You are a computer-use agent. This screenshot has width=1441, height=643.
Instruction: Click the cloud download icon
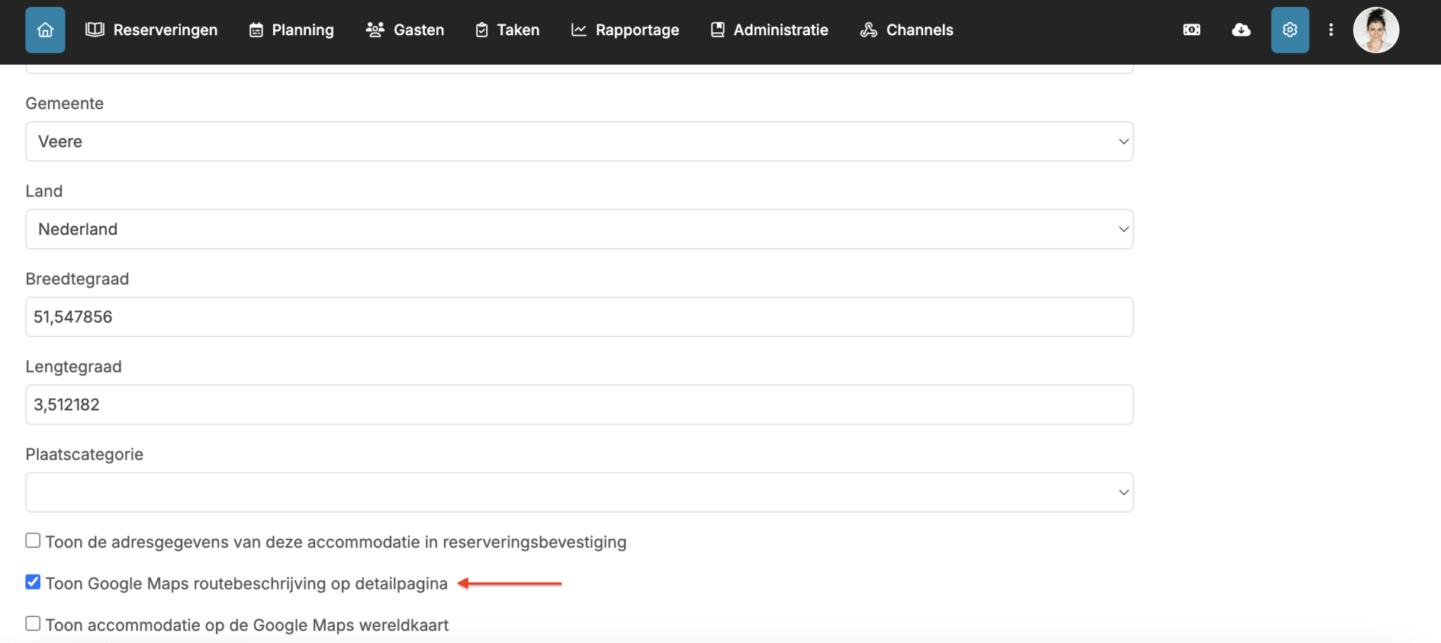[1241, 30]
